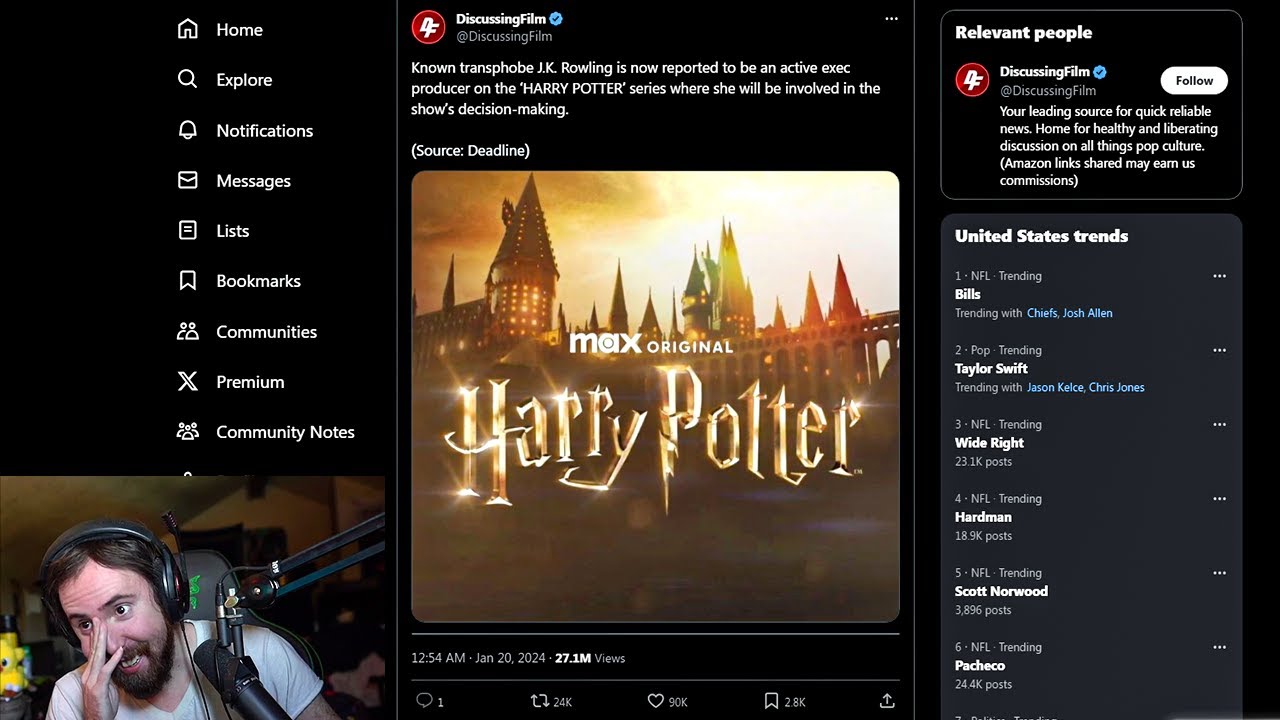
Task: Open @DiscussingFilm handle on the tweet
Action: 504,37
